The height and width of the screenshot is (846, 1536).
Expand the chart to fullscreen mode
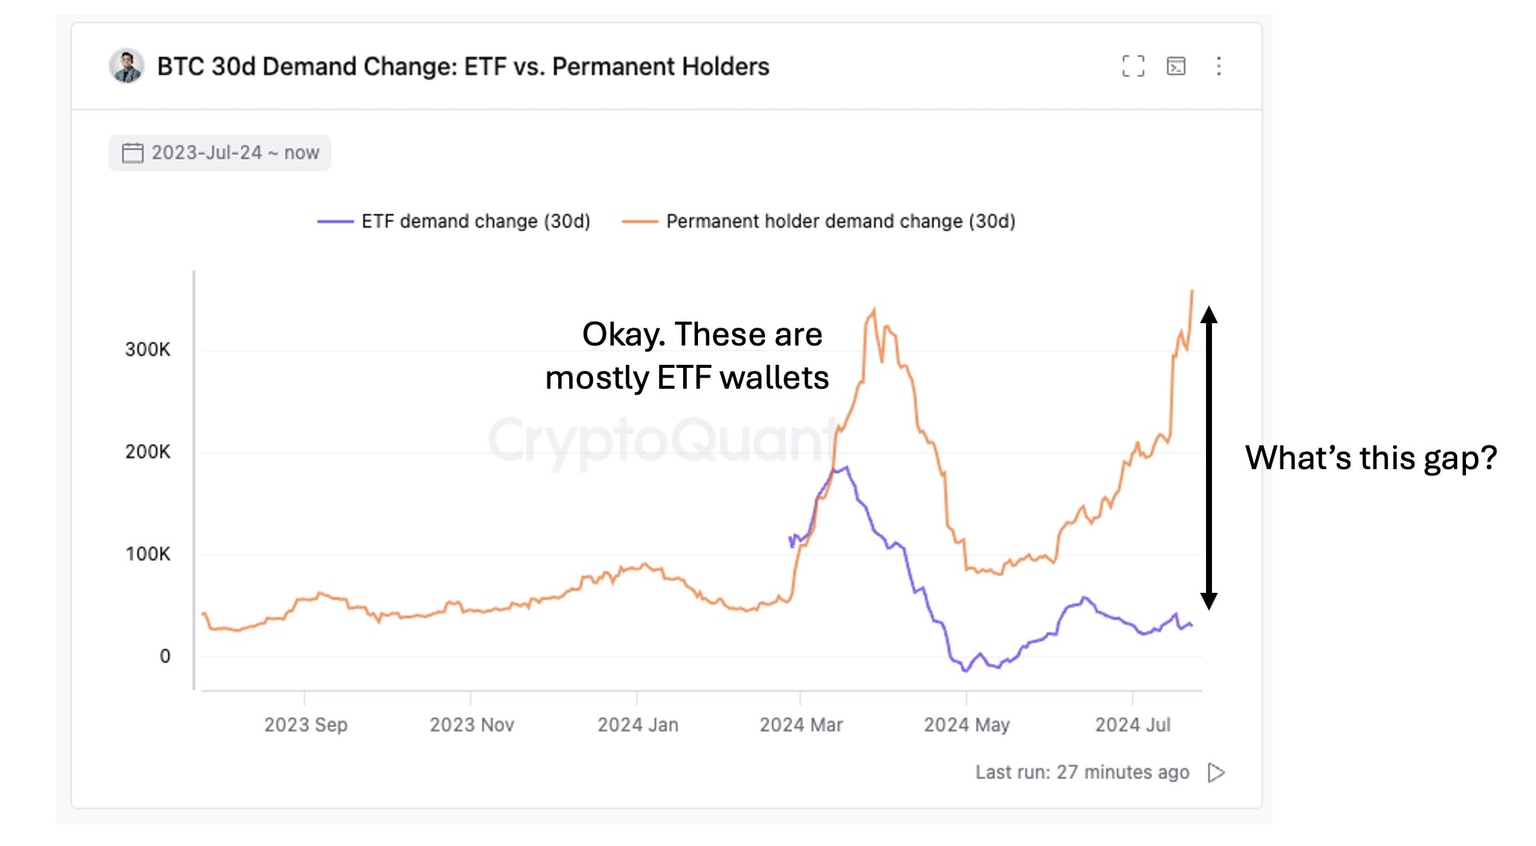pyautogui.click(x=1134, y=66)
